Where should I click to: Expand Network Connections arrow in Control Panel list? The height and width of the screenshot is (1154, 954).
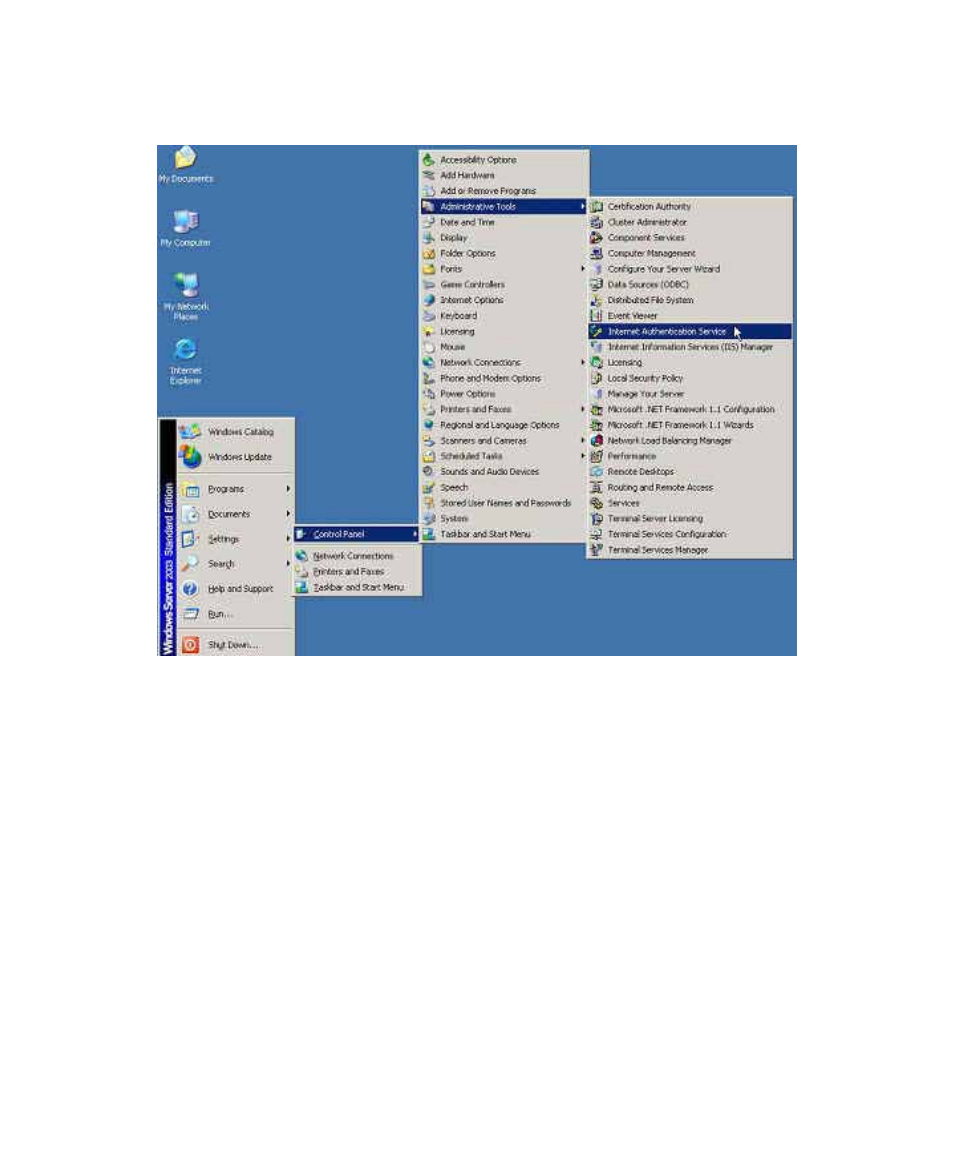582,362
